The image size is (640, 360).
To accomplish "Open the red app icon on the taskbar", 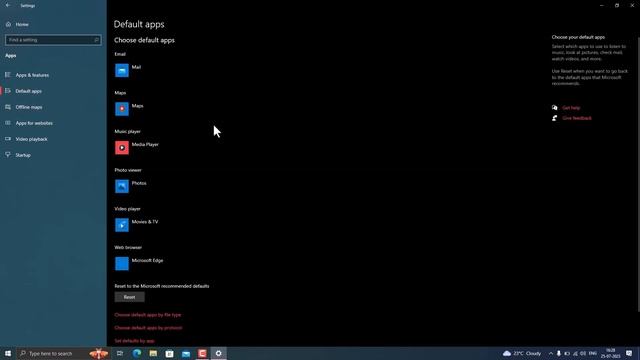I will click(202, 353).
